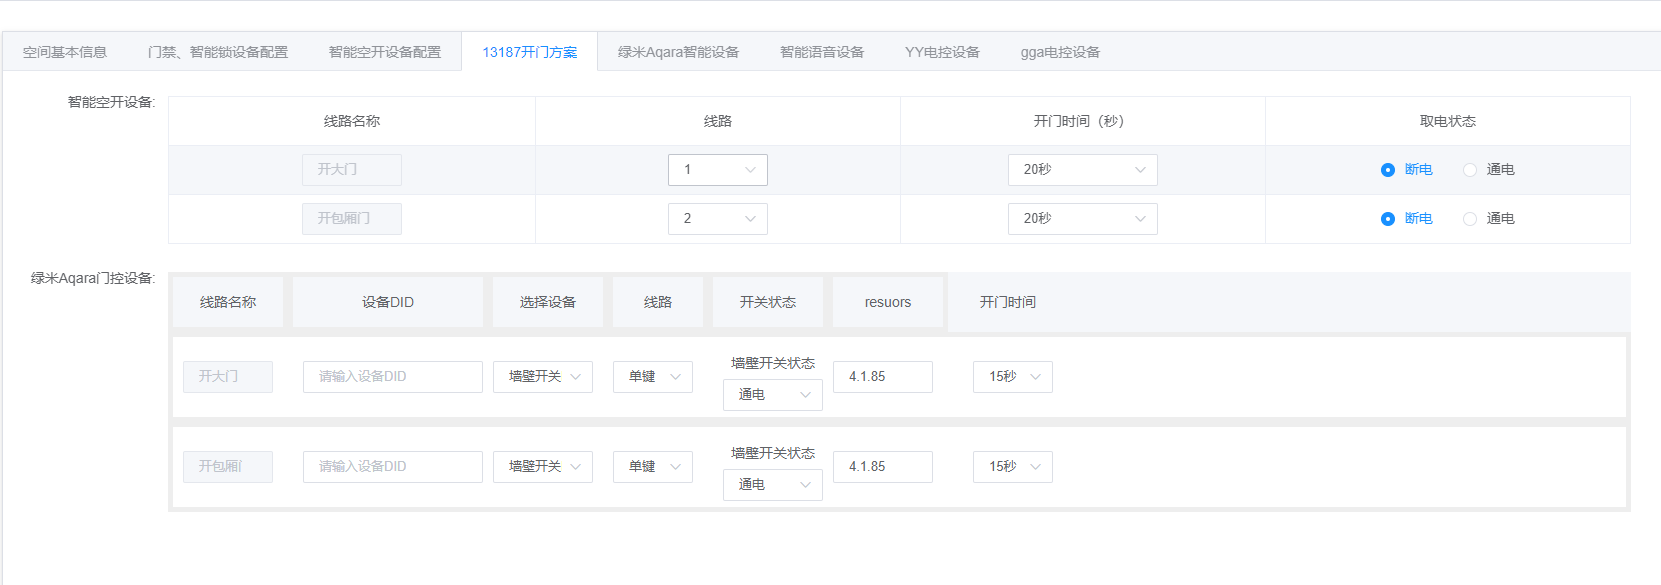Open the 20秒 door time dropdown for 开大门

coord(1083,170)
